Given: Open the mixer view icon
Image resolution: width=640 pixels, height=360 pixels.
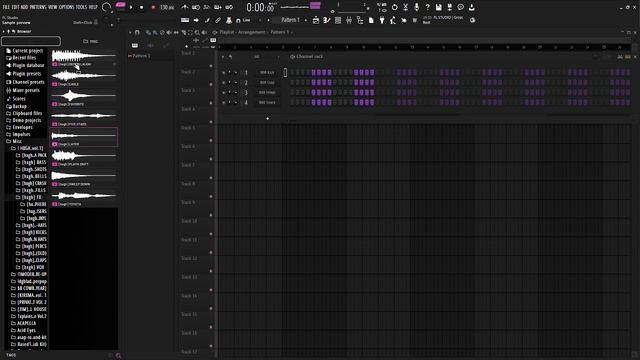Looking at the screenshot, I should (x=349, y=20).
